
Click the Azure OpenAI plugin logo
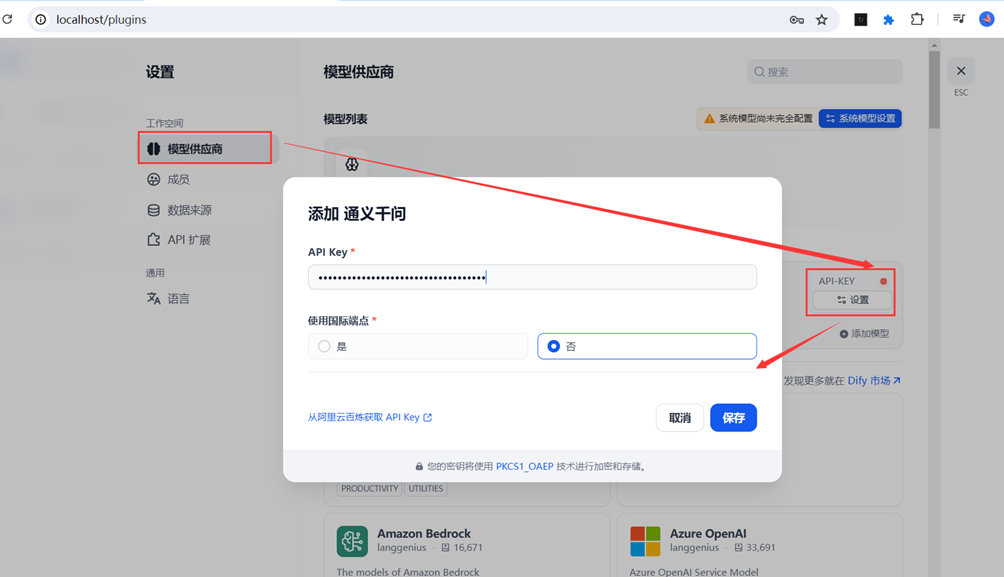click(645, 542)
